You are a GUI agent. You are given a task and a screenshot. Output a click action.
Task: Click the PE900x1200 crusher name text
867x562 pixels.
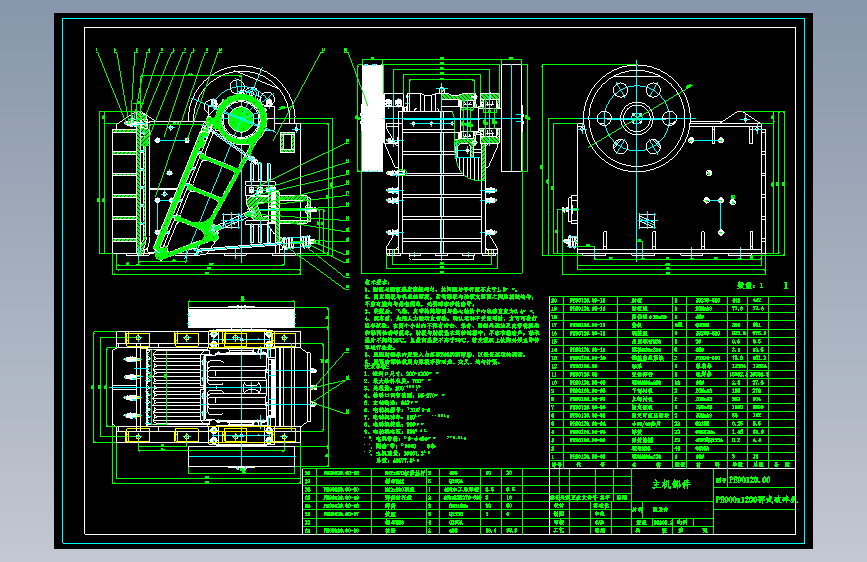click(x=757, y=499)
